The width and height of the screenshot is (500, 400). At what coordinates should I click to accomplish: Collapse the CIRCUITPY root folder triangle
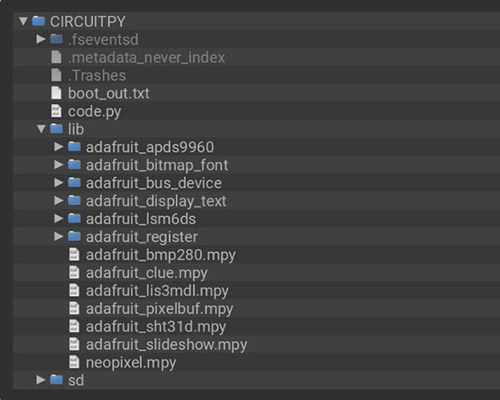tap(23, 22)
